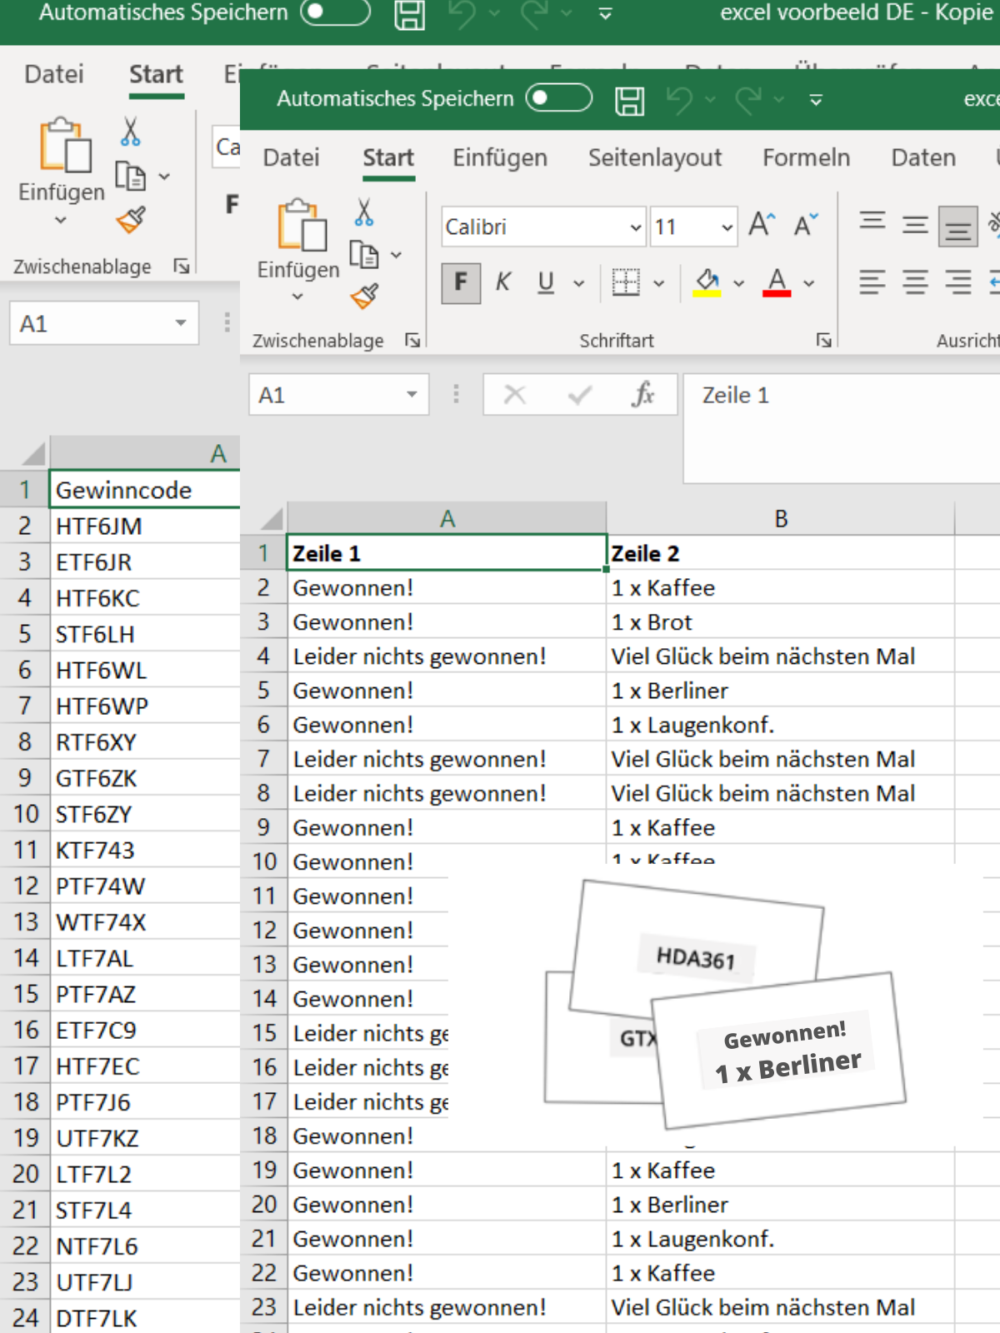Viewport: 1000px width, 1333px height.
Task: Click the Format Painter brush in the front ribbon
Action: pos(364,296)
